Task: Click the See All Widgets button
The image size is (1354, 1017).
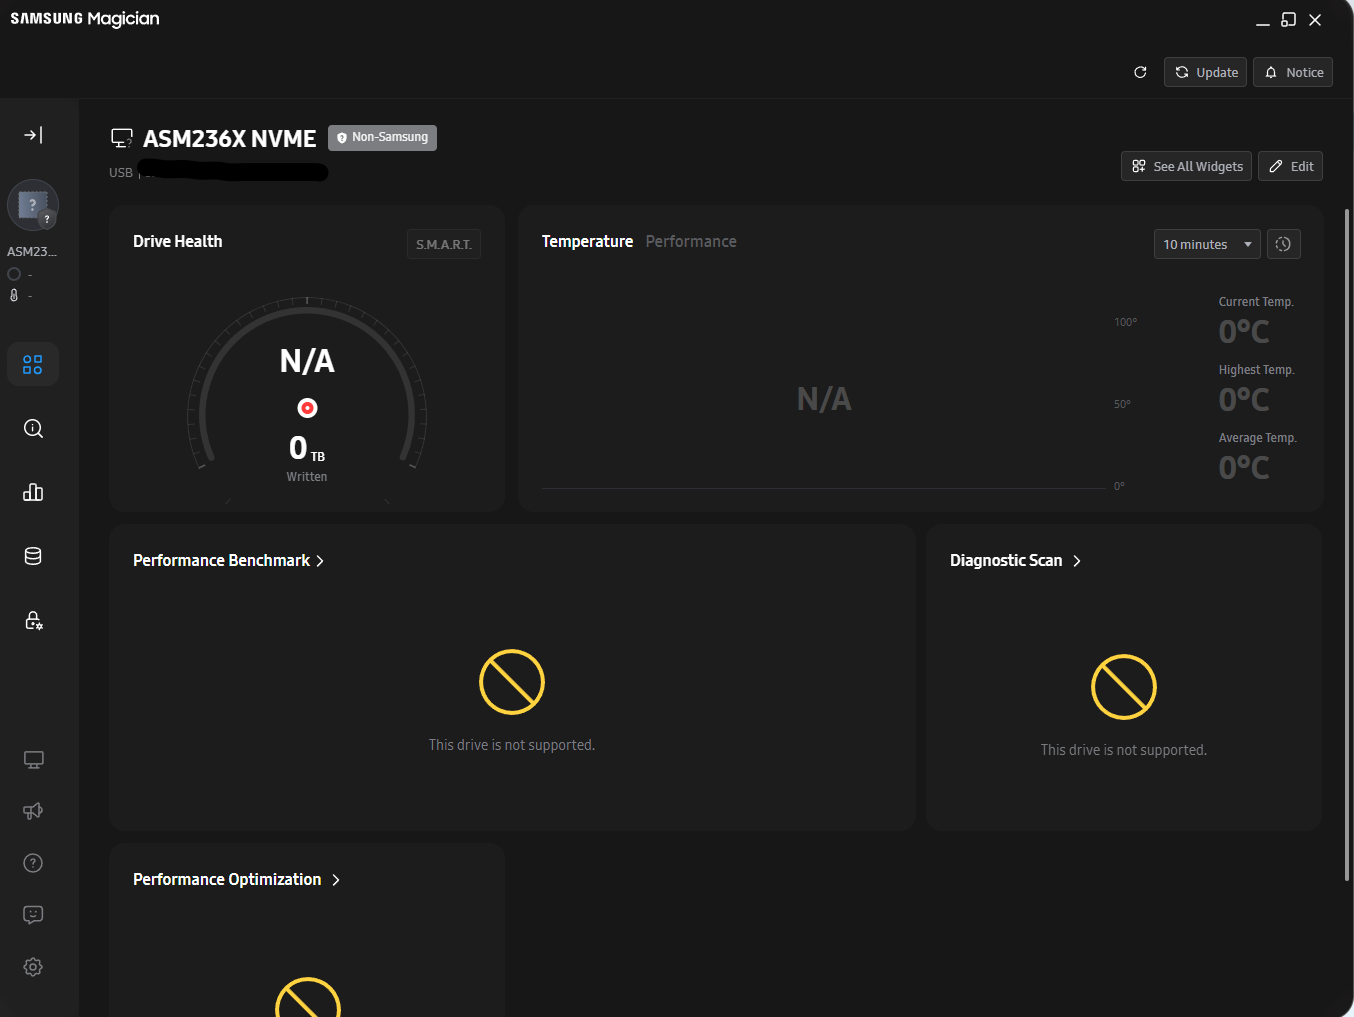Action: tap(1186, 166)
